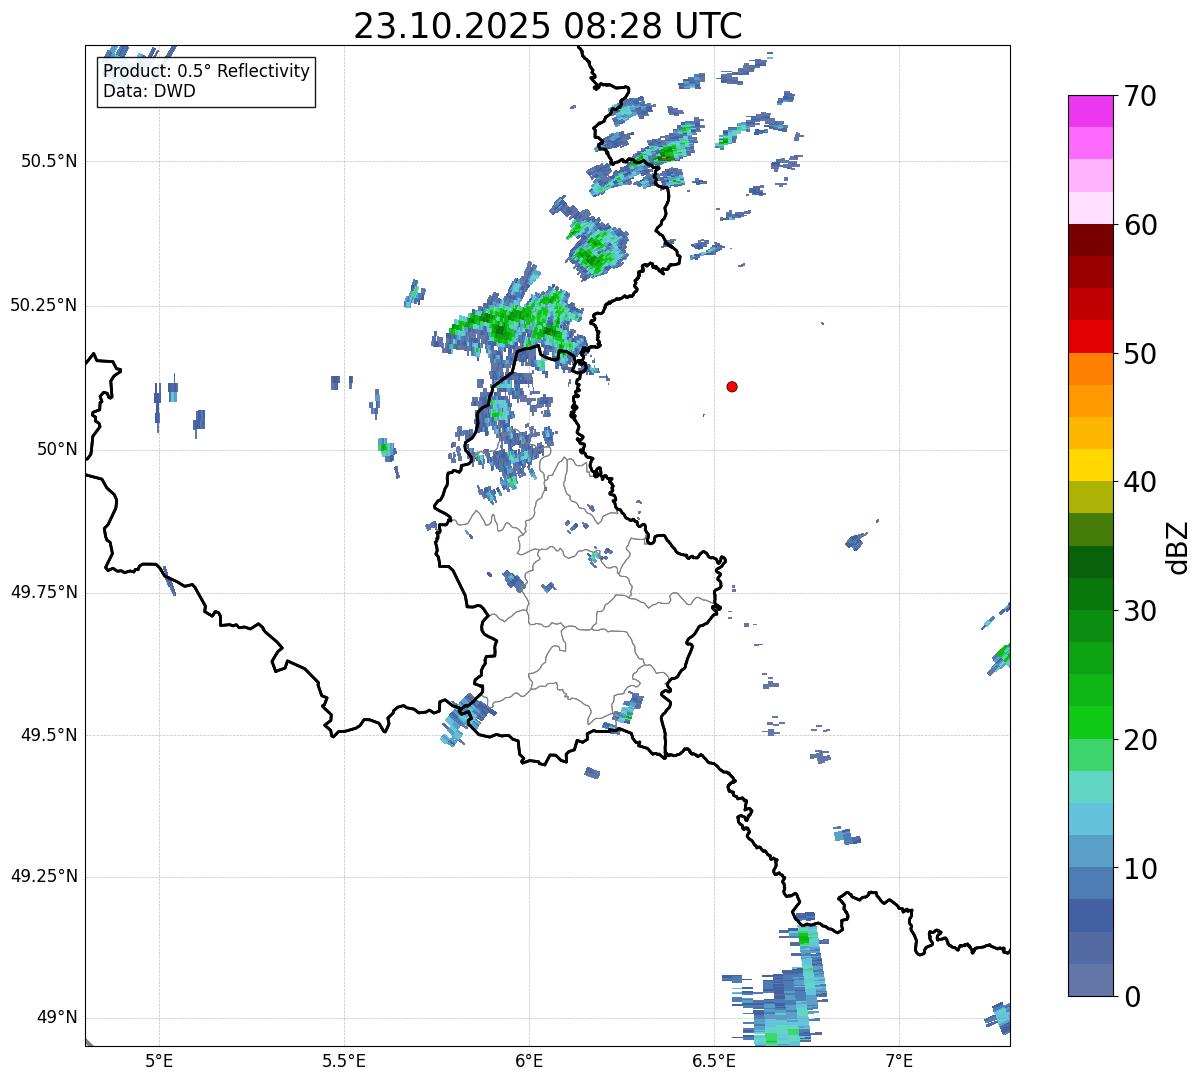
Task: Click the longitude label 5°E
Action: tap(159, 1061)
